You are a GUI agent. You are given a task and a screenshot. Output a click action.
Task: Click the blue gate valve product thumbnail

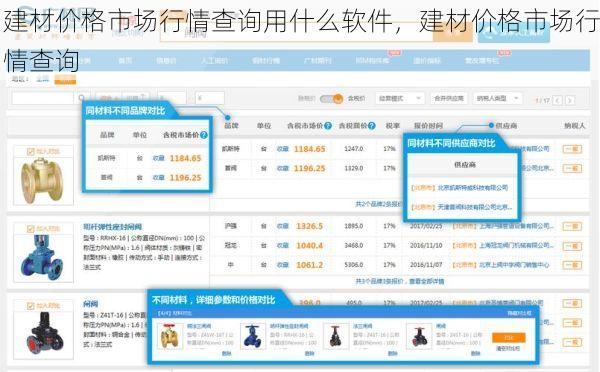[x=43, y=258]
